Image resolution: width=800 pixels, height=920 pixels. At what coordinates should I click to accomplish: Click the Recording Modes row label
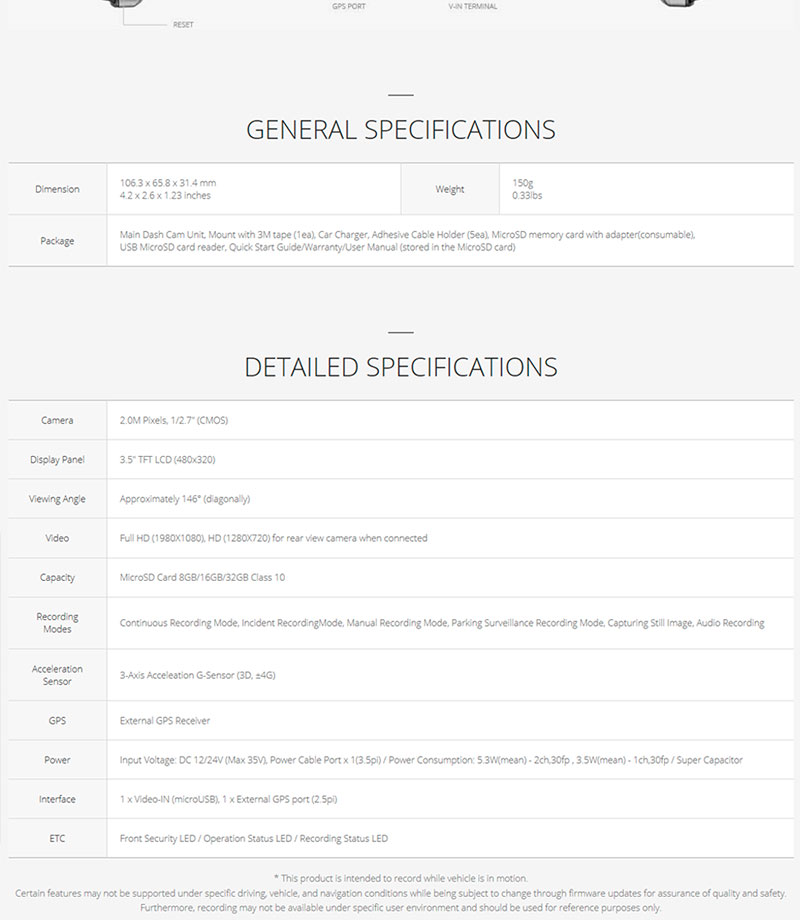point(57,623)
